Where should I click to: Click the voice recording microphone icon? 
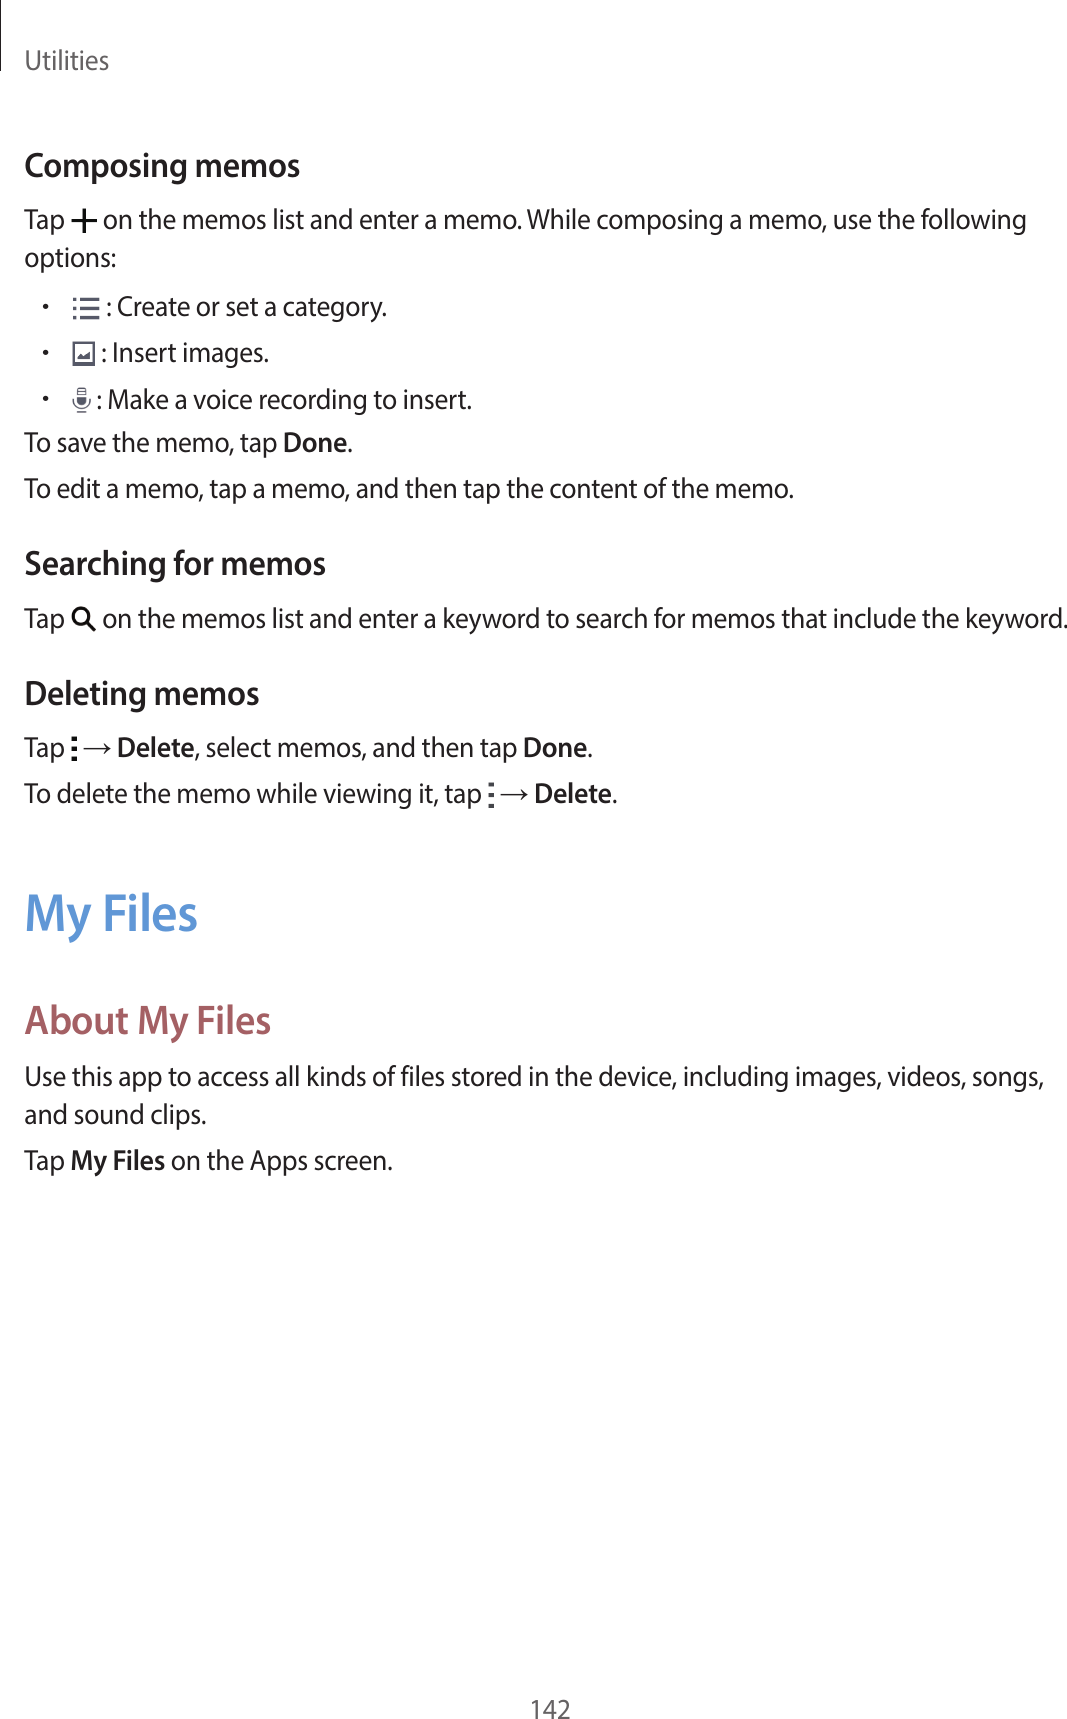(x=81, y=401)
